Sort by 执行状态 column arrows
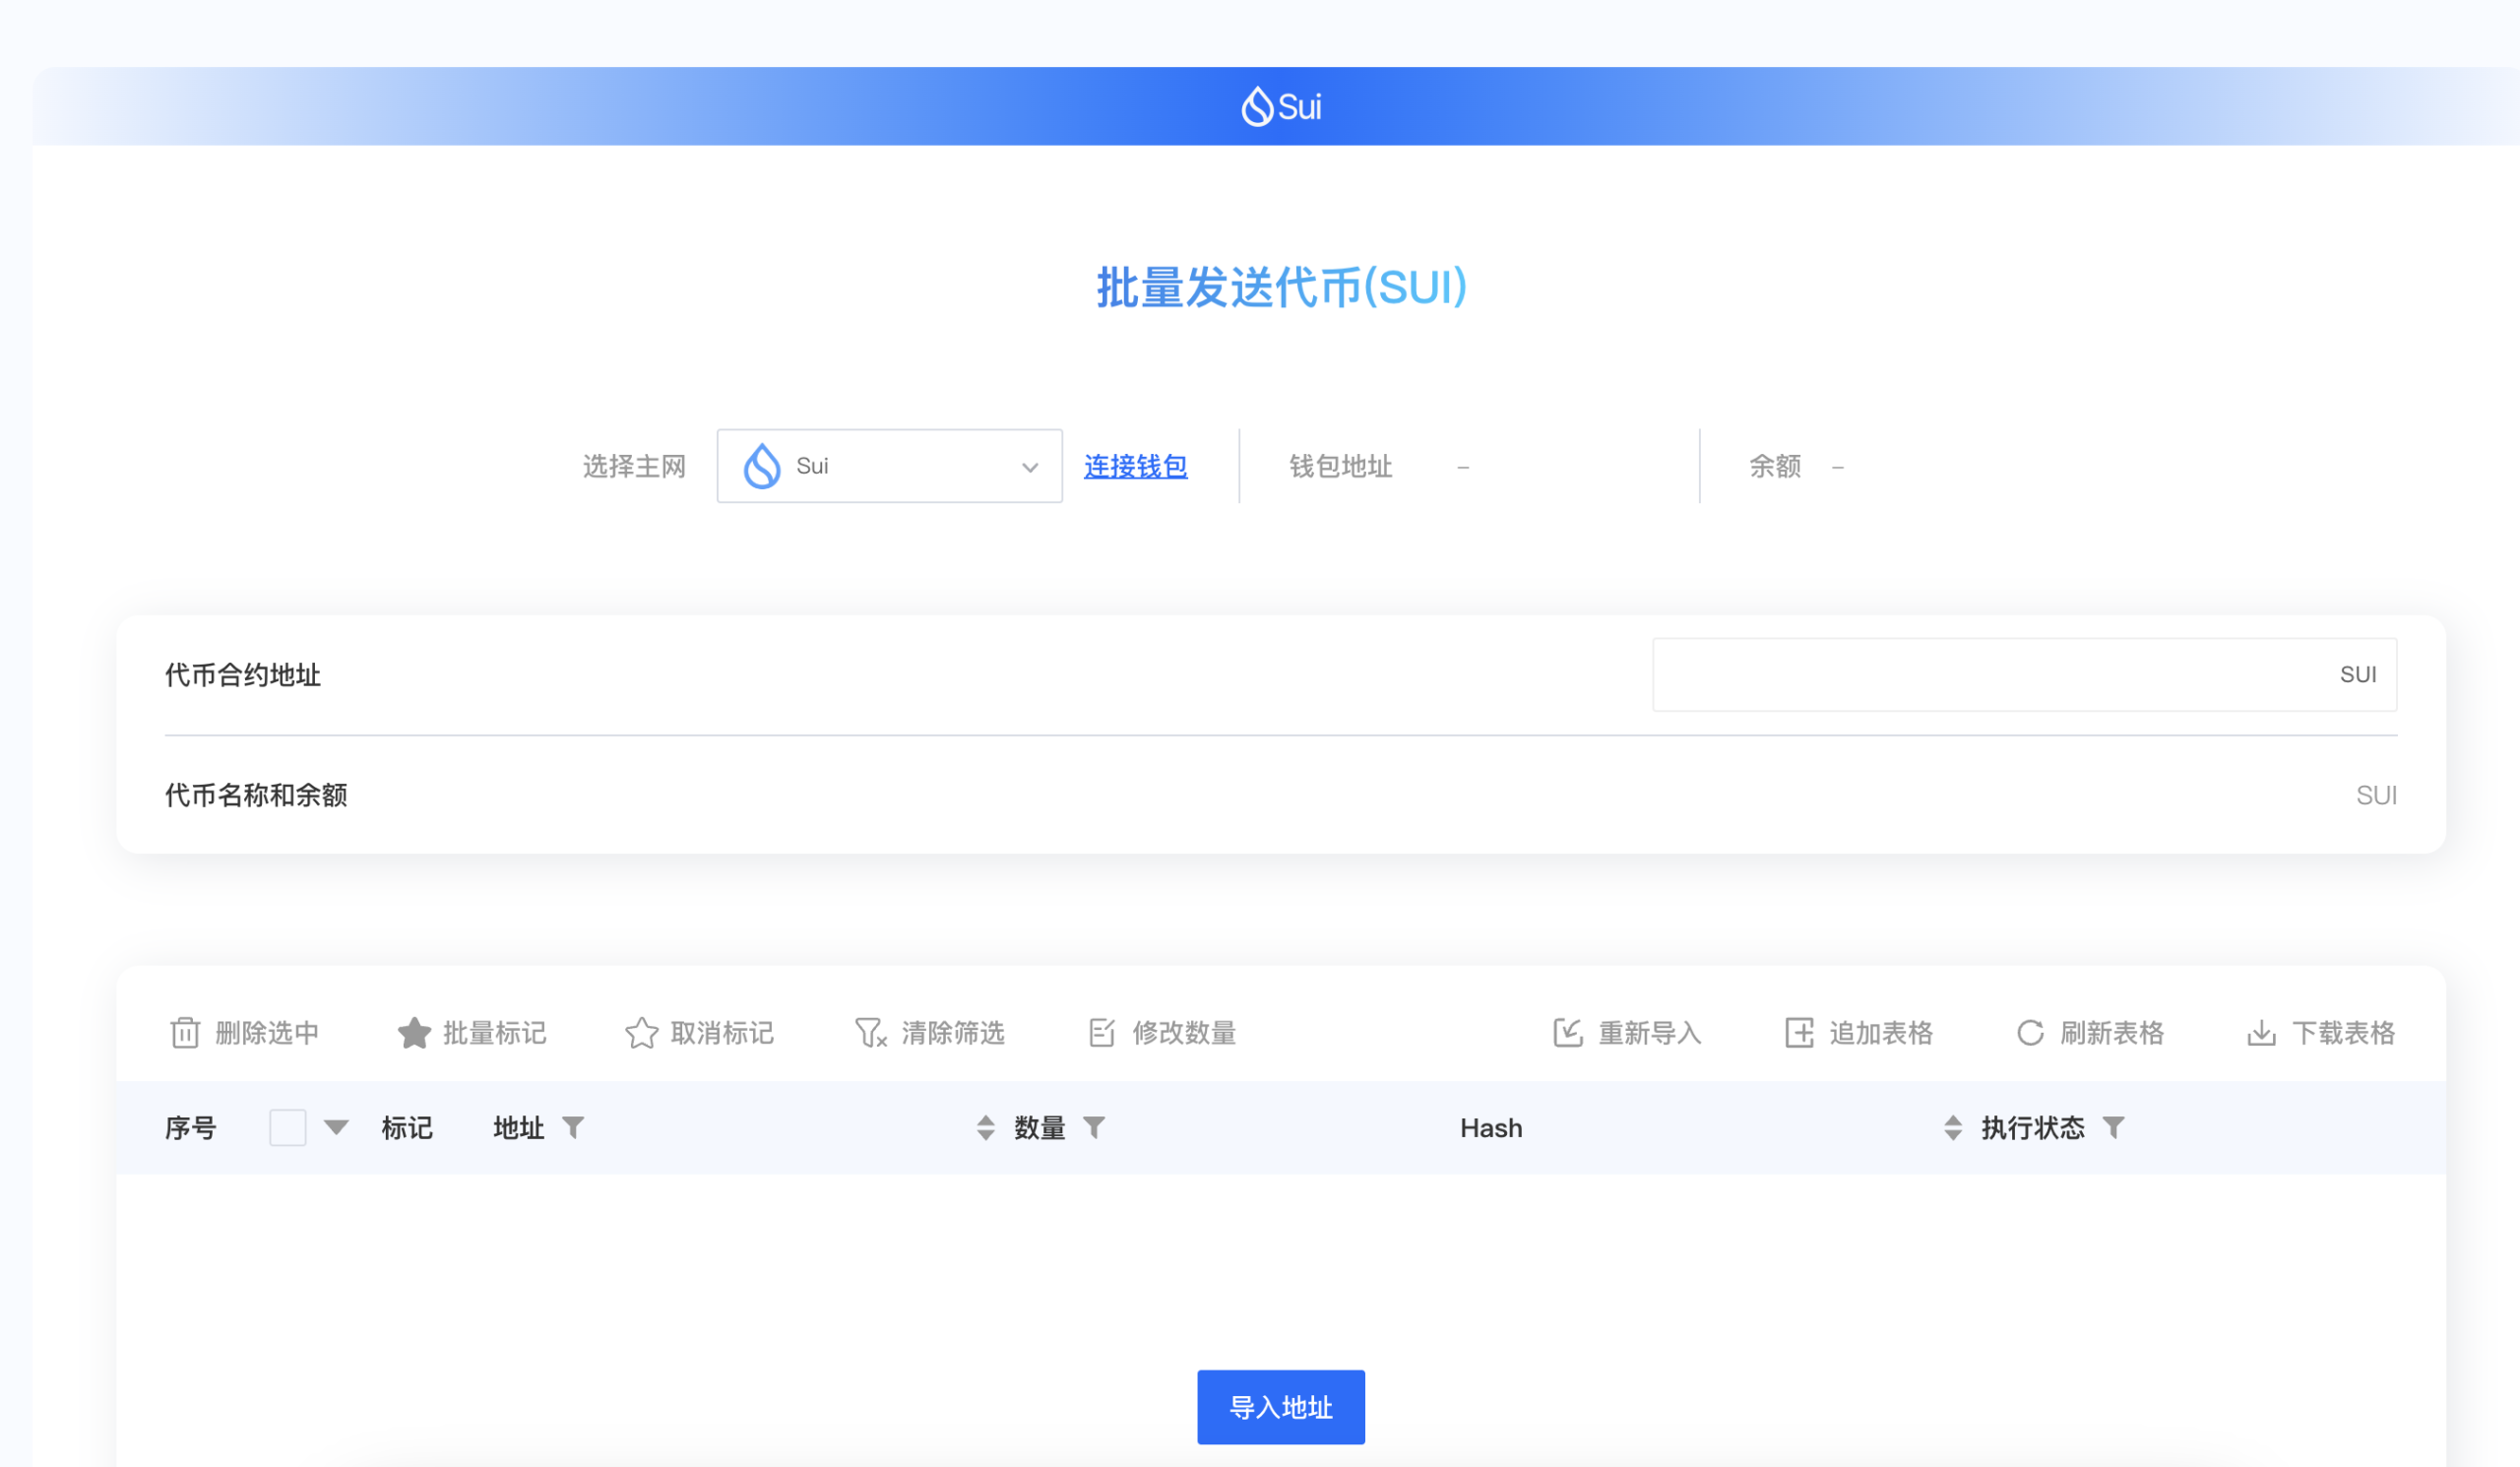Image resolution: width=2520 pixels, height=1467 pixels. [x=1952, y=1128]
